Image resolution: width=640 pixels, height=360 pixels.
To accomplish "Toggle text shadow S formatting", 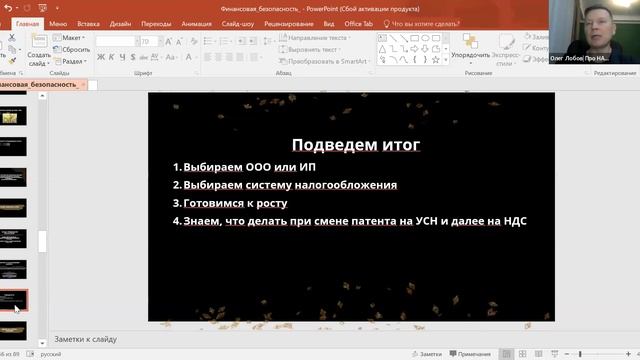I will pos(133,57).
